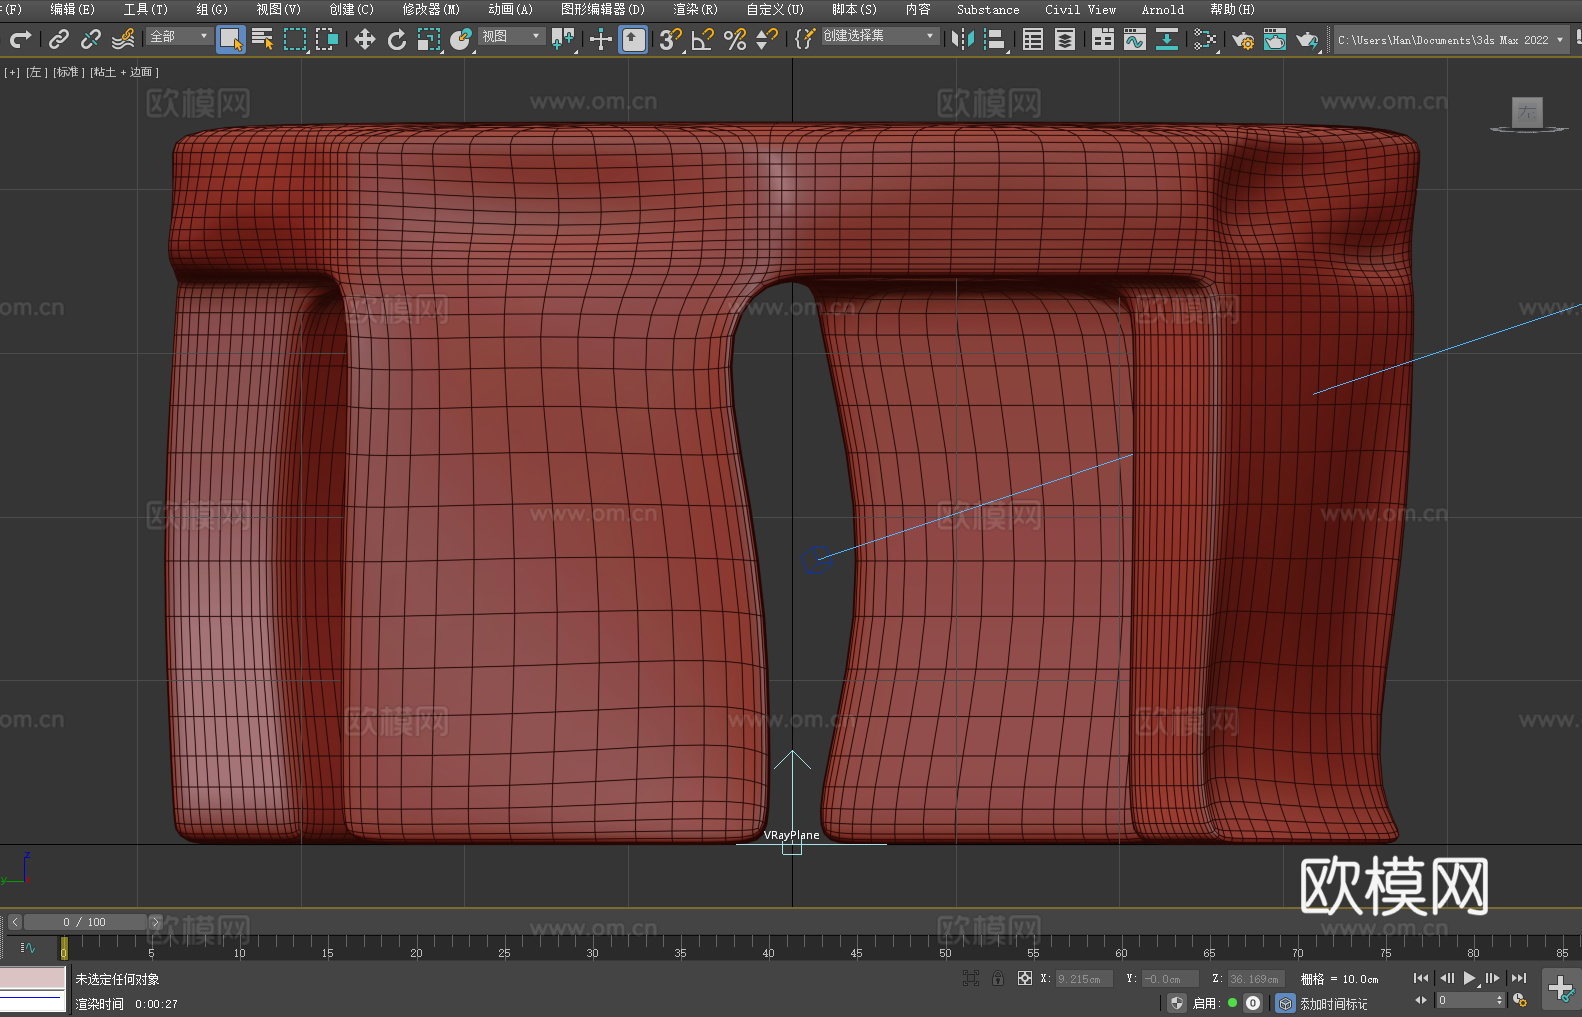Open the selection filter 全部 dropdown
Image resolution: width=1582 pixels, height=1017 pixels.
[179, 36]
